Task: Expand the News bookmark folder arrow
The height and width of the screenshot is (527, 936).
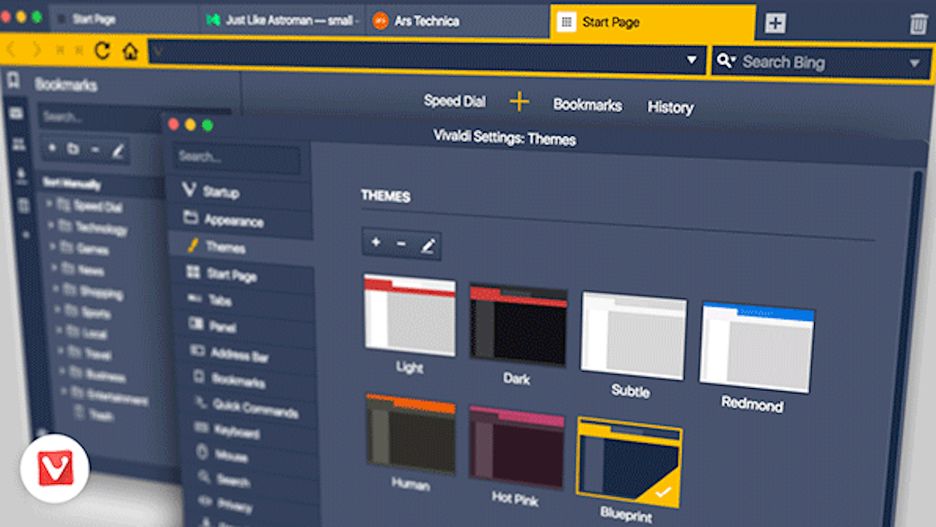Action: [54, 267]
